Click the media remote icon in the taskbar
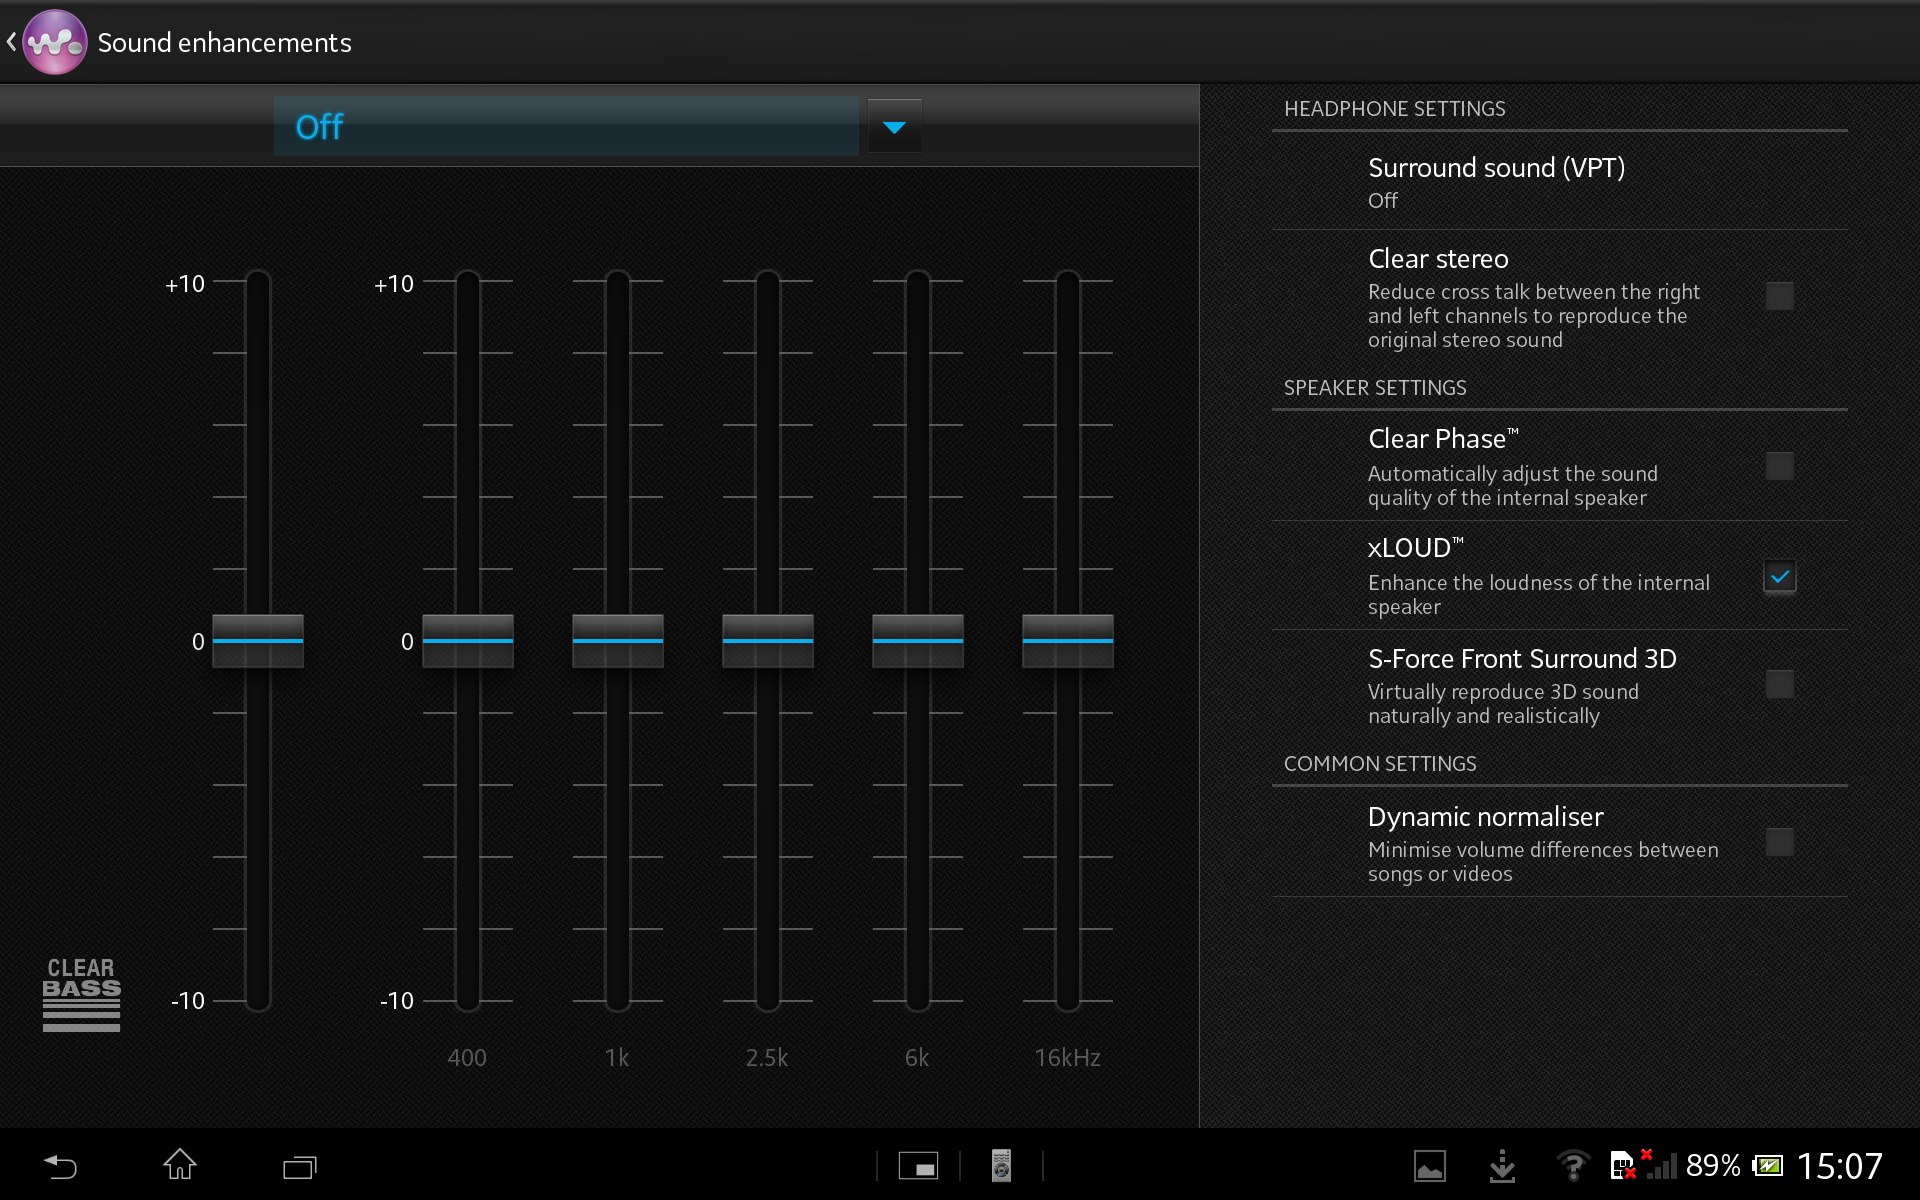The height and width of the screenshot is (1200, 1920). coord(1000,1166)
